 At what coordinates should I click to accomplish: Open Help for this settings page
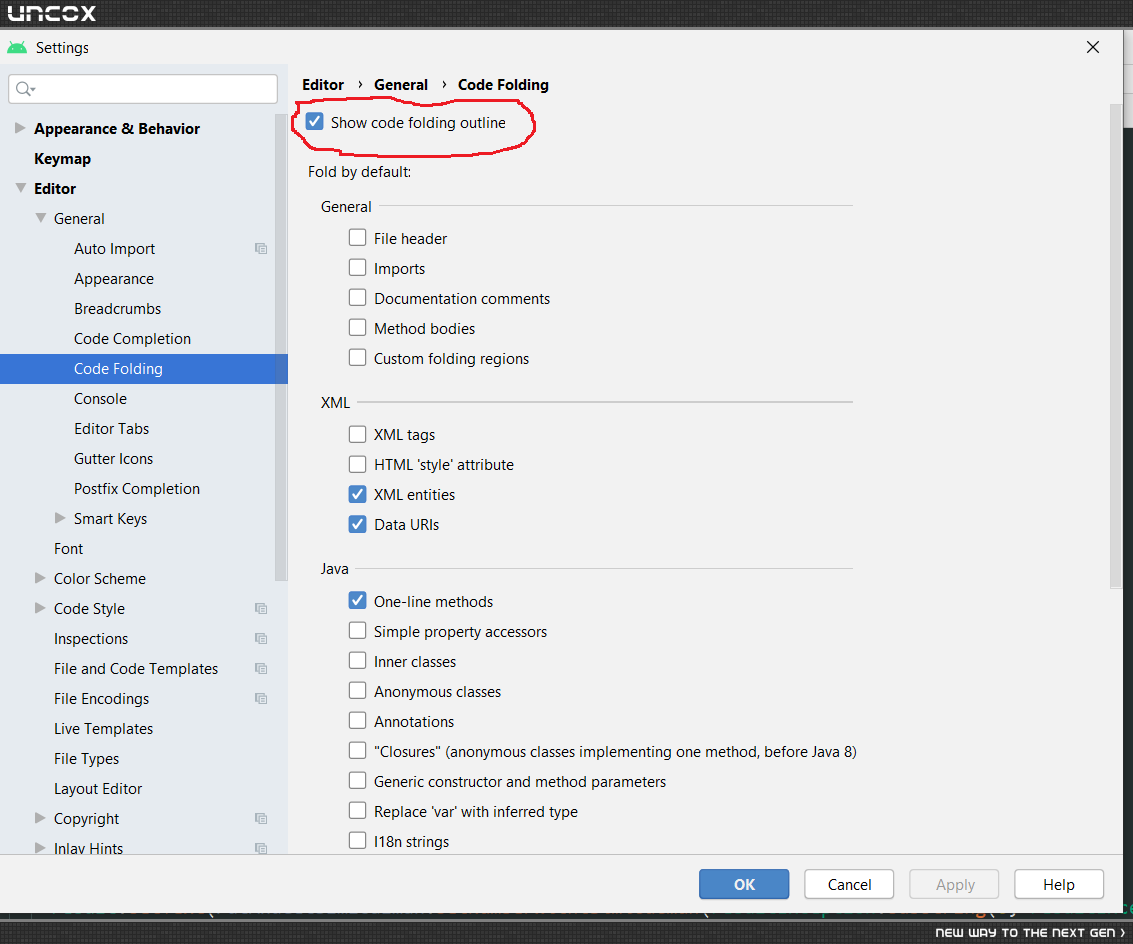pyautogui.click(x=1059, y=884)
